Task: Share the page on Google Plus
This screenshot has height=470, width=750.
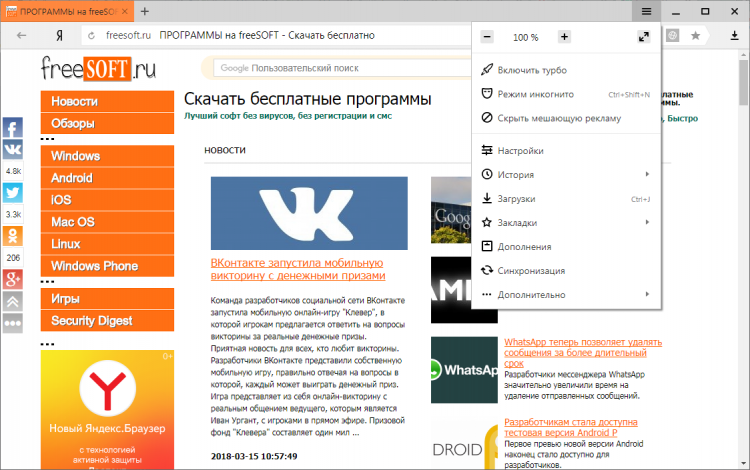Action: 12,280
